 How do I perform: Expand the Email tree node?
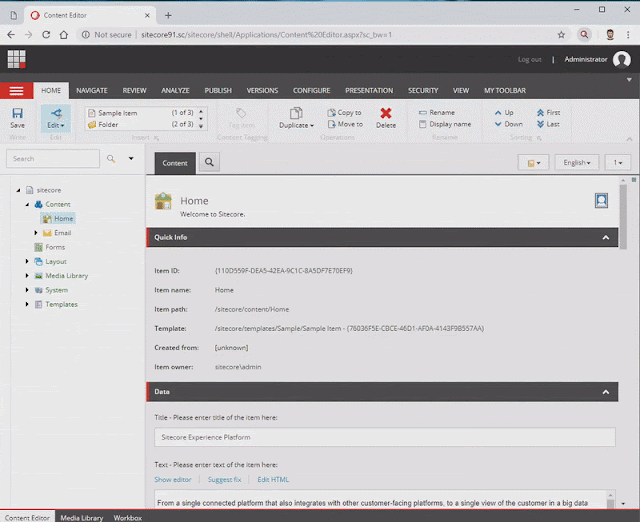[x=36, y=233]
